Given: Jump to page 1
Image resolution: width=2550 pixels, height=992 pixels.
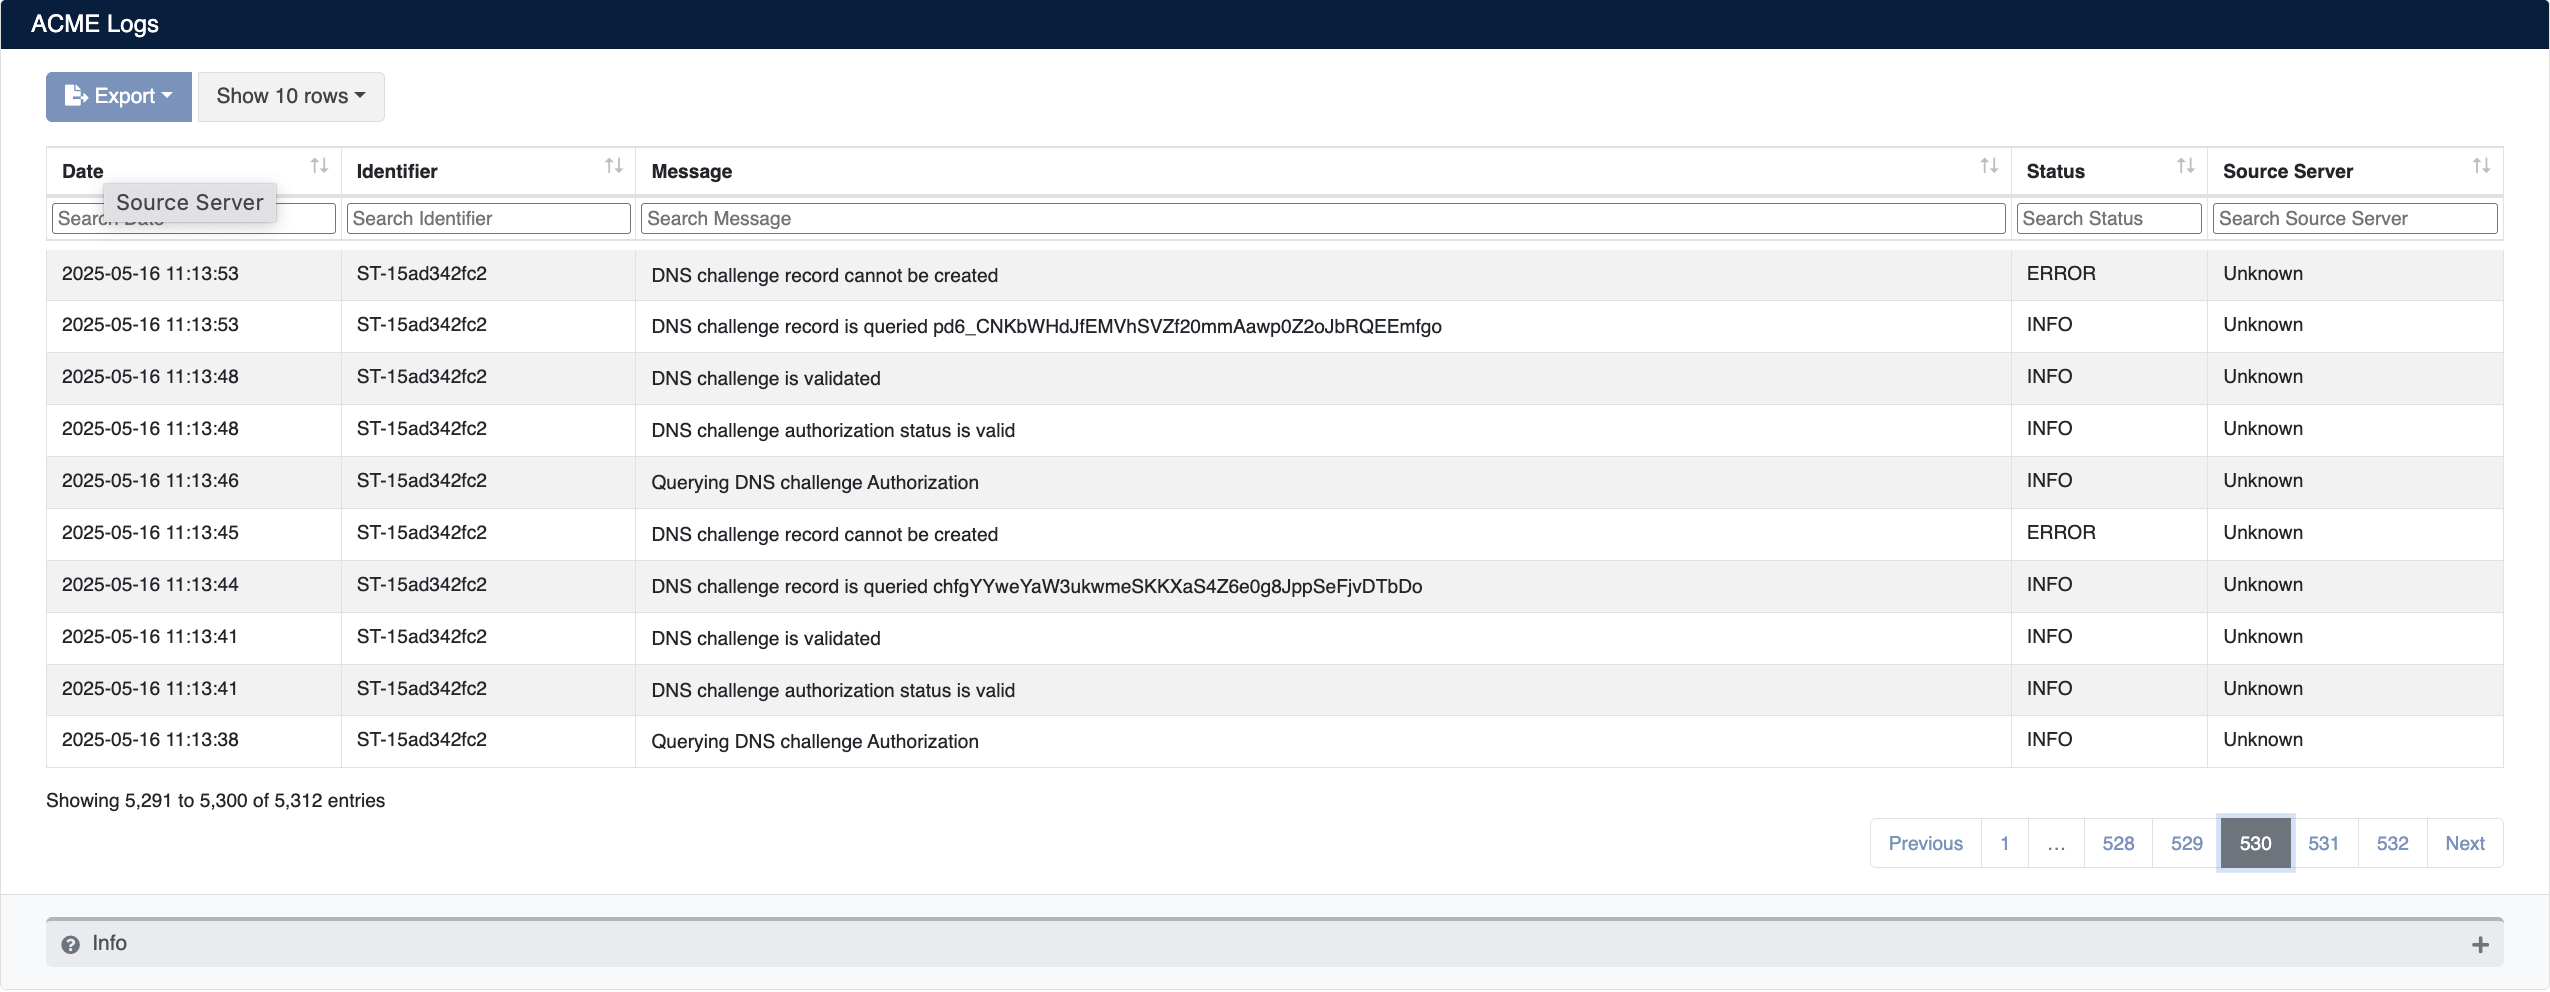Looking at the screenshot, I should (x=2004, y=843).
